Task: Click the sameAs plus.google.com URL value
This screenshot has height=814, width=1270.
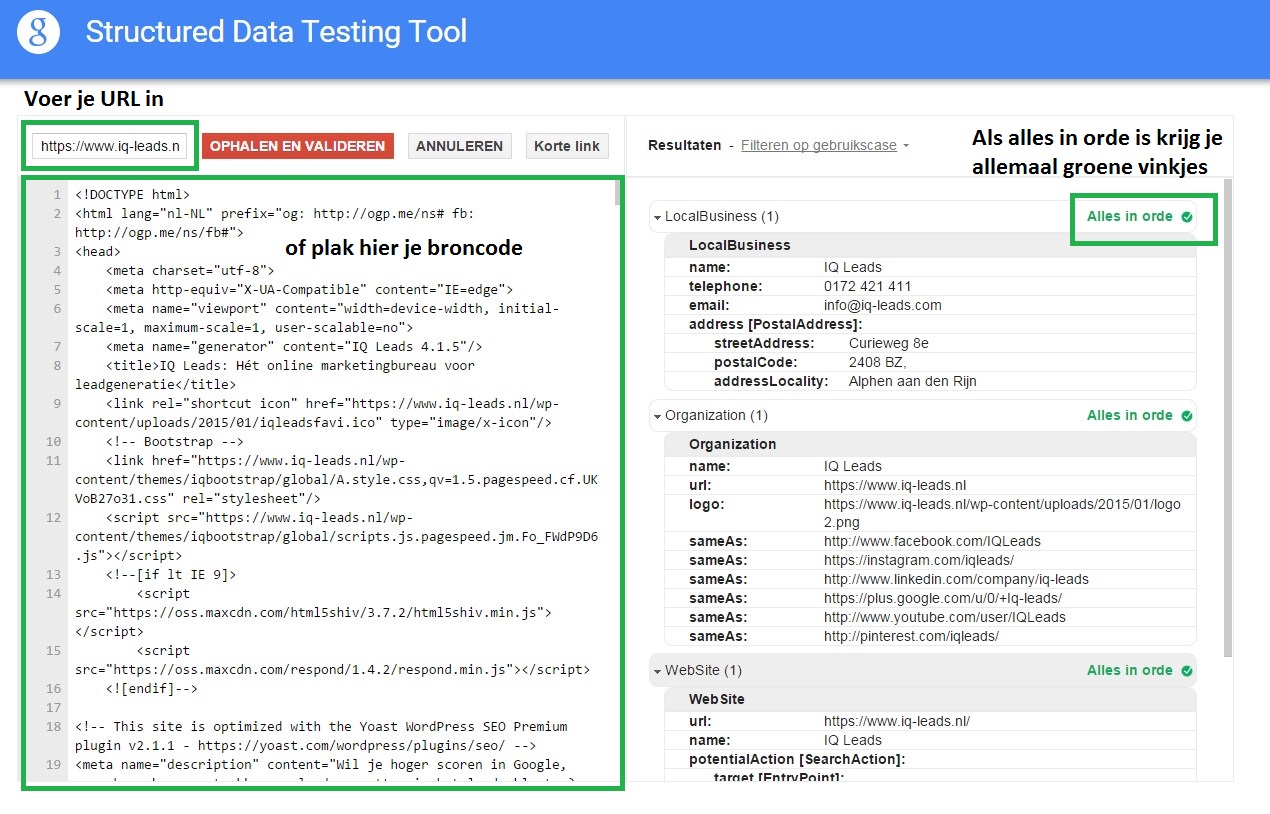Action: point(943,598)
